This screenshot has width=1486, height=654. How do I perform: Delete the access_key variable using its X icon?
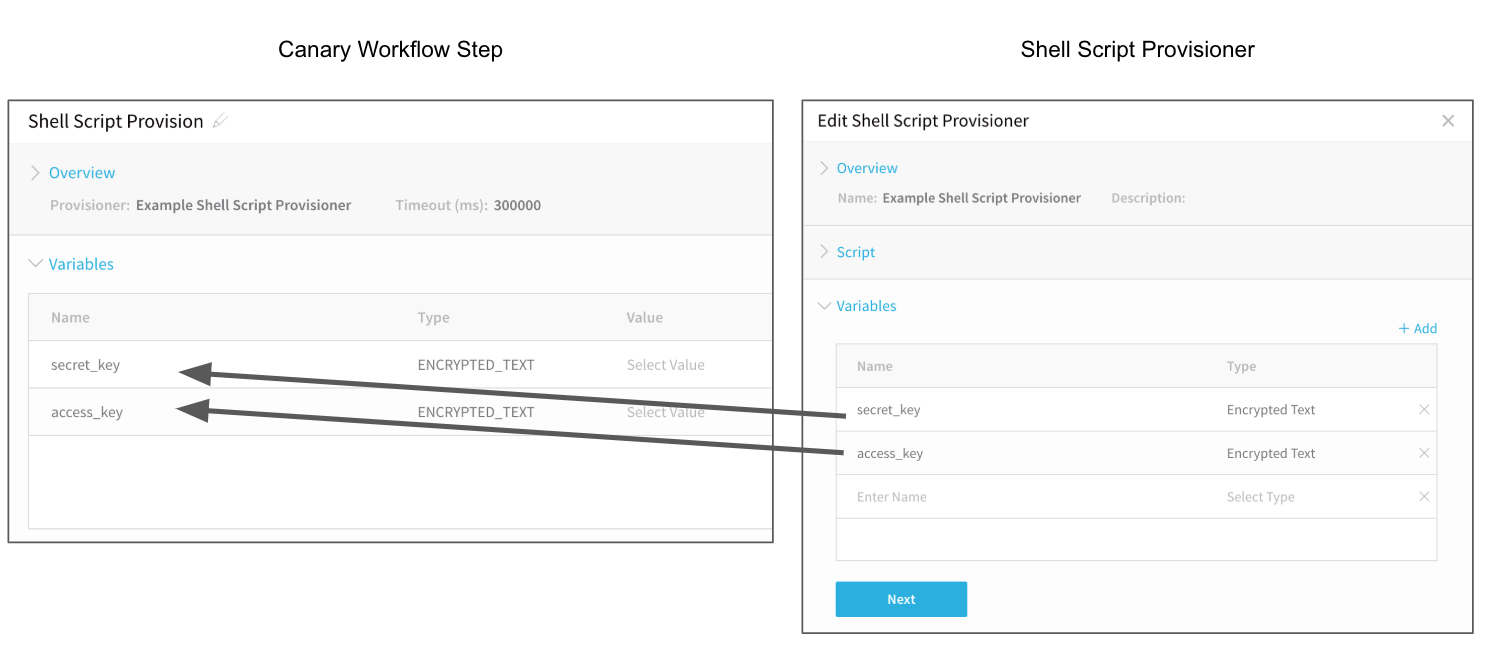(x=1424, y=453)
